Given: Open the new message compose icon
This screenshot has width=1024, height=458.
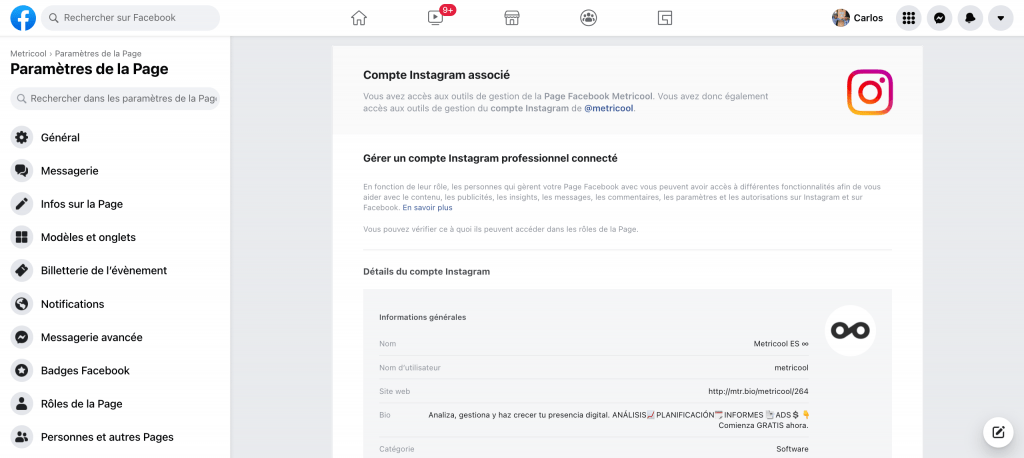Looking at the screenshot, I should click(998, 432).
